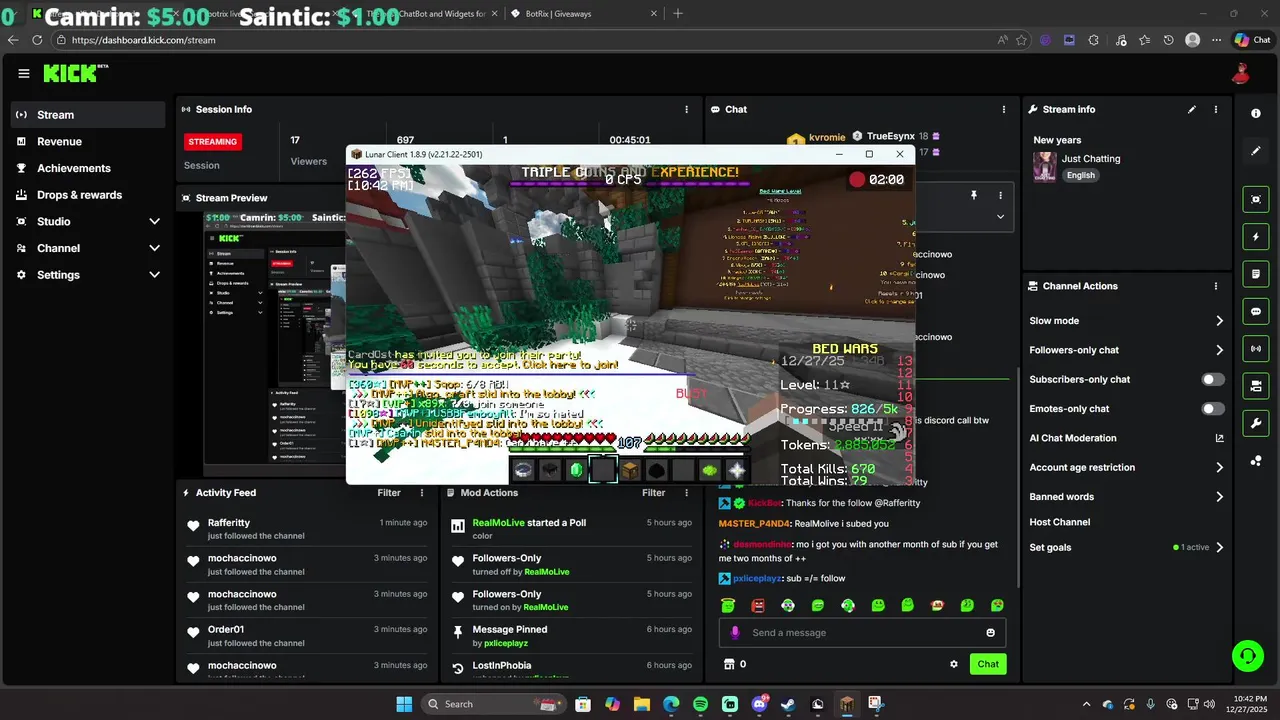Screen dimensions: 1280x720
Task: Click the browser address bar URL
Action: pyautogui.click(x=144, y=40)
